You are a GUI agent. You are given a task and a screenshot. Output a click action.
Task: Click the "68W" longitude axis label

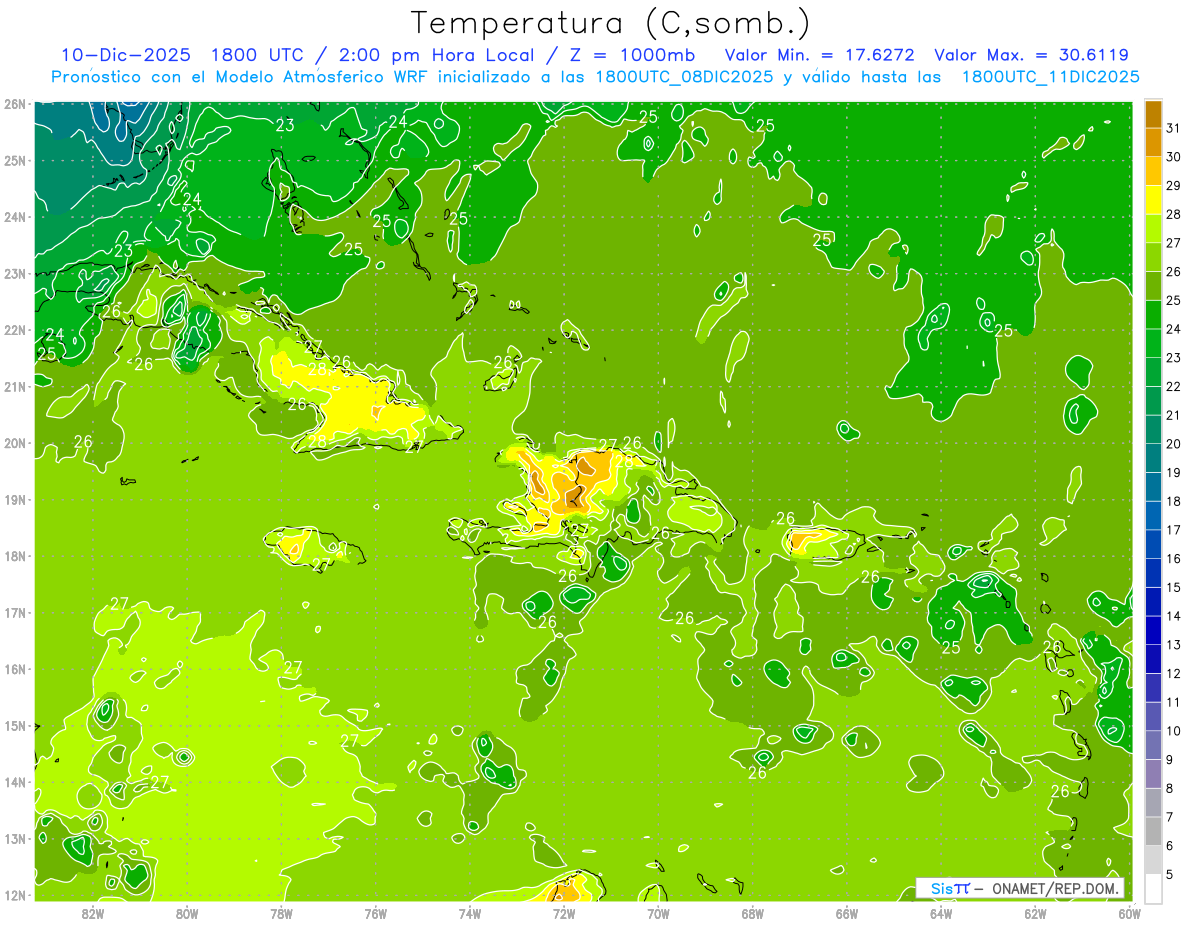coord(753,913)
